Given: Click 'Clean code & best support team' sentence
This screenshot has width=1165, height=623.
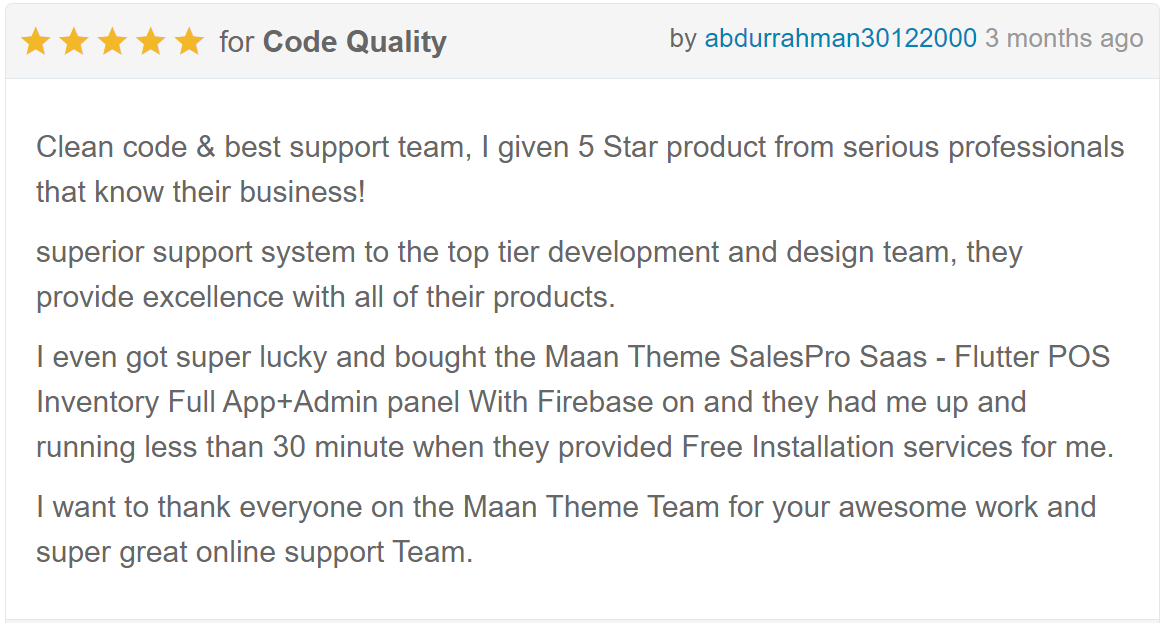Looking at the screenshot, I should point(253,147).
